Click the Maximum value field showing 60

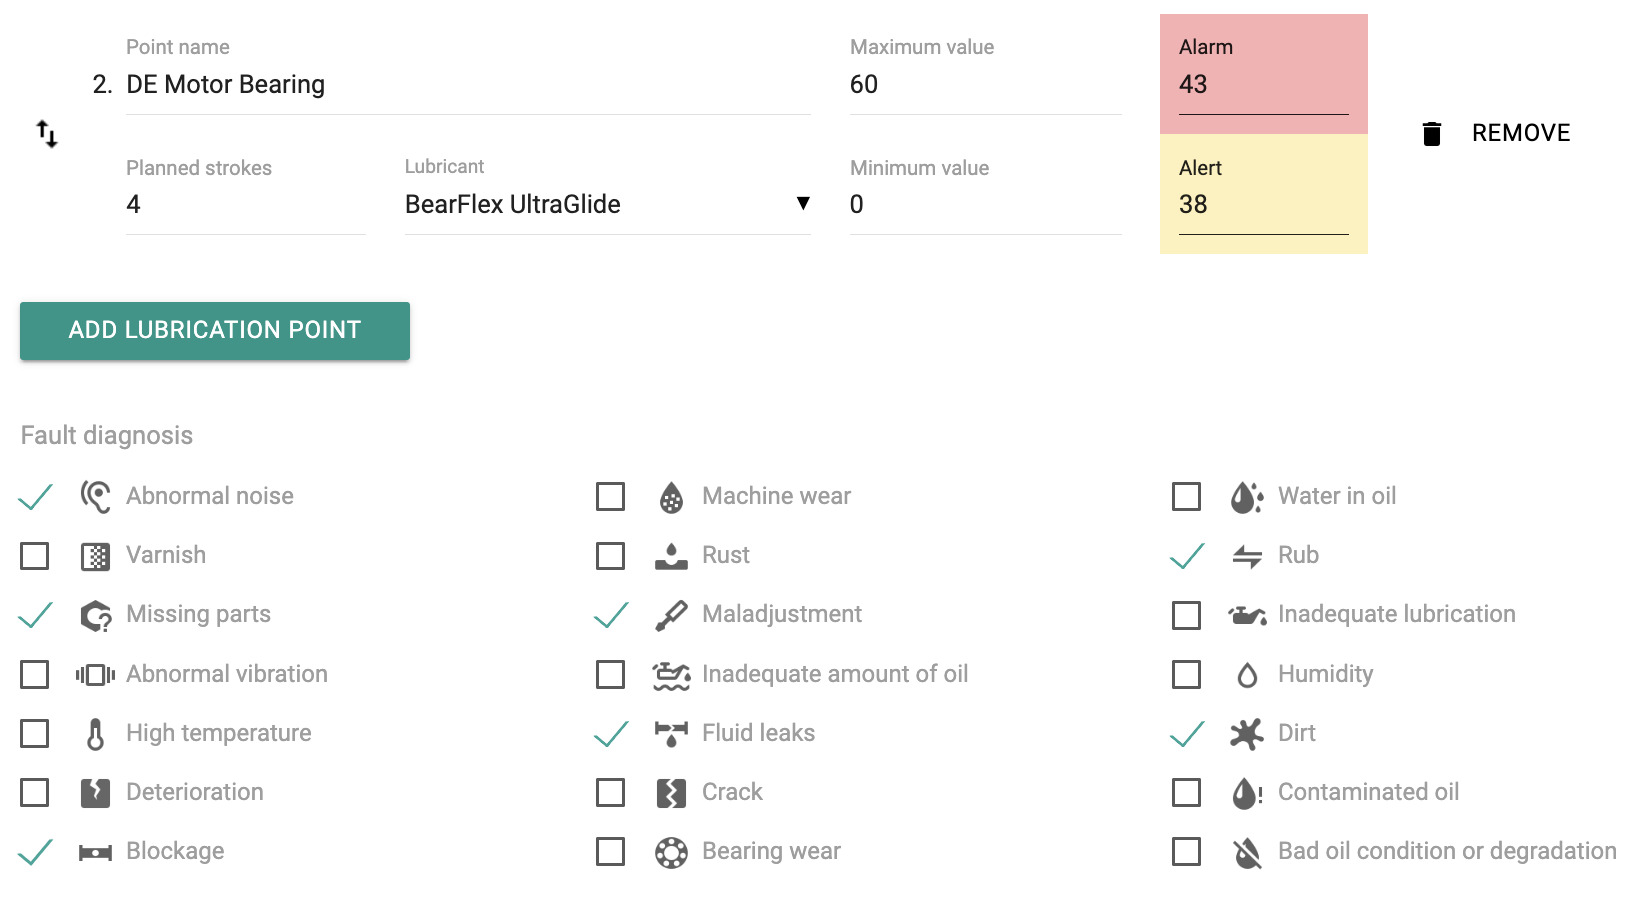click(x=986, y=85)
